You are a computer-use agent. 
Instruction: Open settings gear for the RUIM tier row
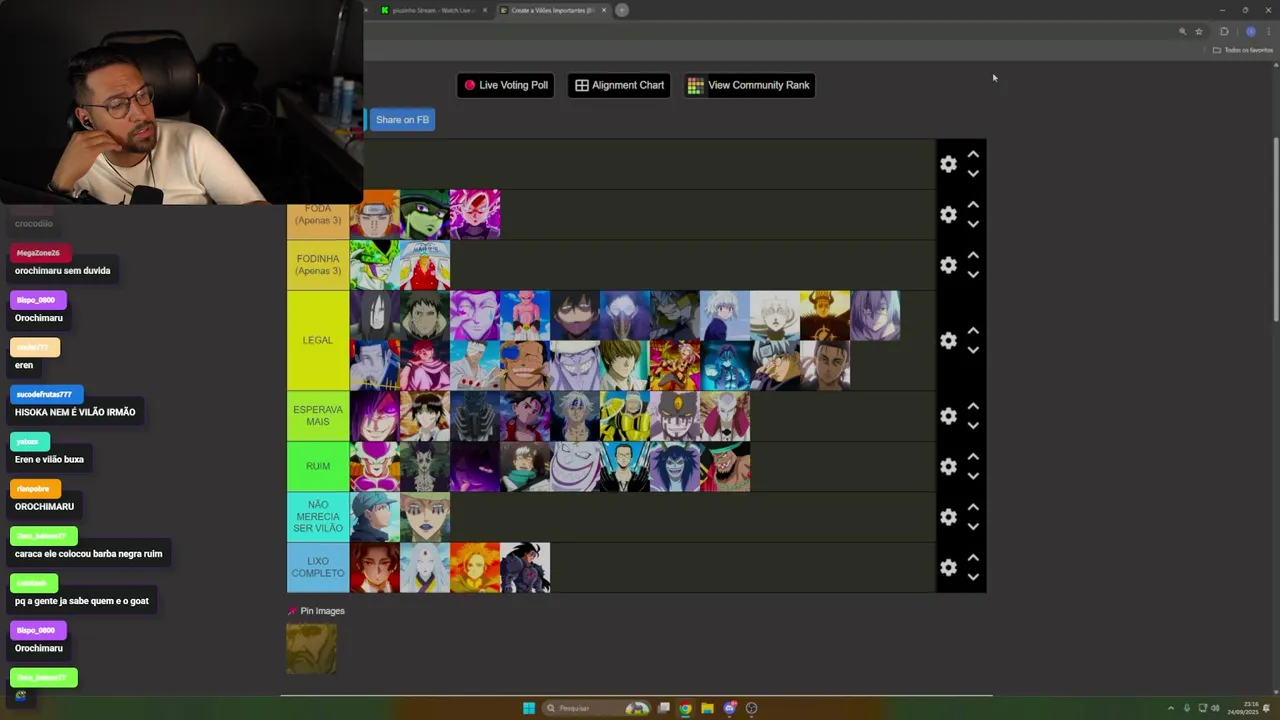tap(948, 467)
